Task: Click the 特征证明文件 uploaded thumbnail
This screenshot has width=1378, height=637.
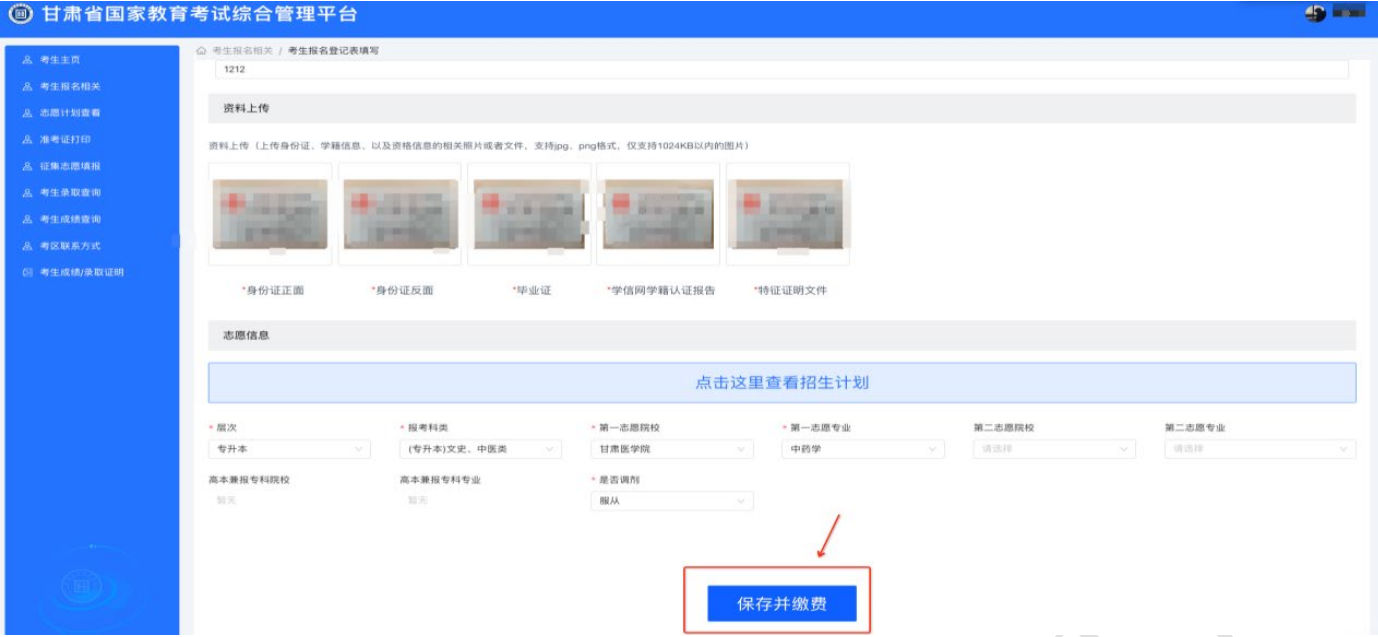Action: point(788,214)
